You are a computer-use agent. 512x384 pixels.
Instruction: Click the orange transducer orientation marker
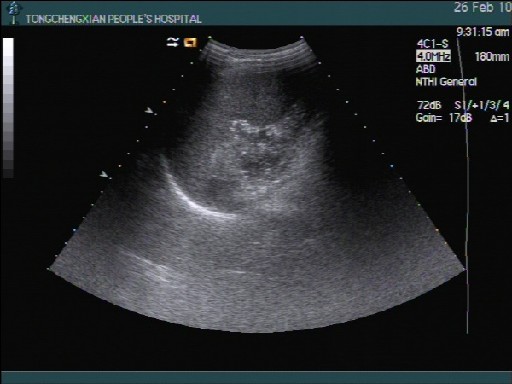[190, 42]
